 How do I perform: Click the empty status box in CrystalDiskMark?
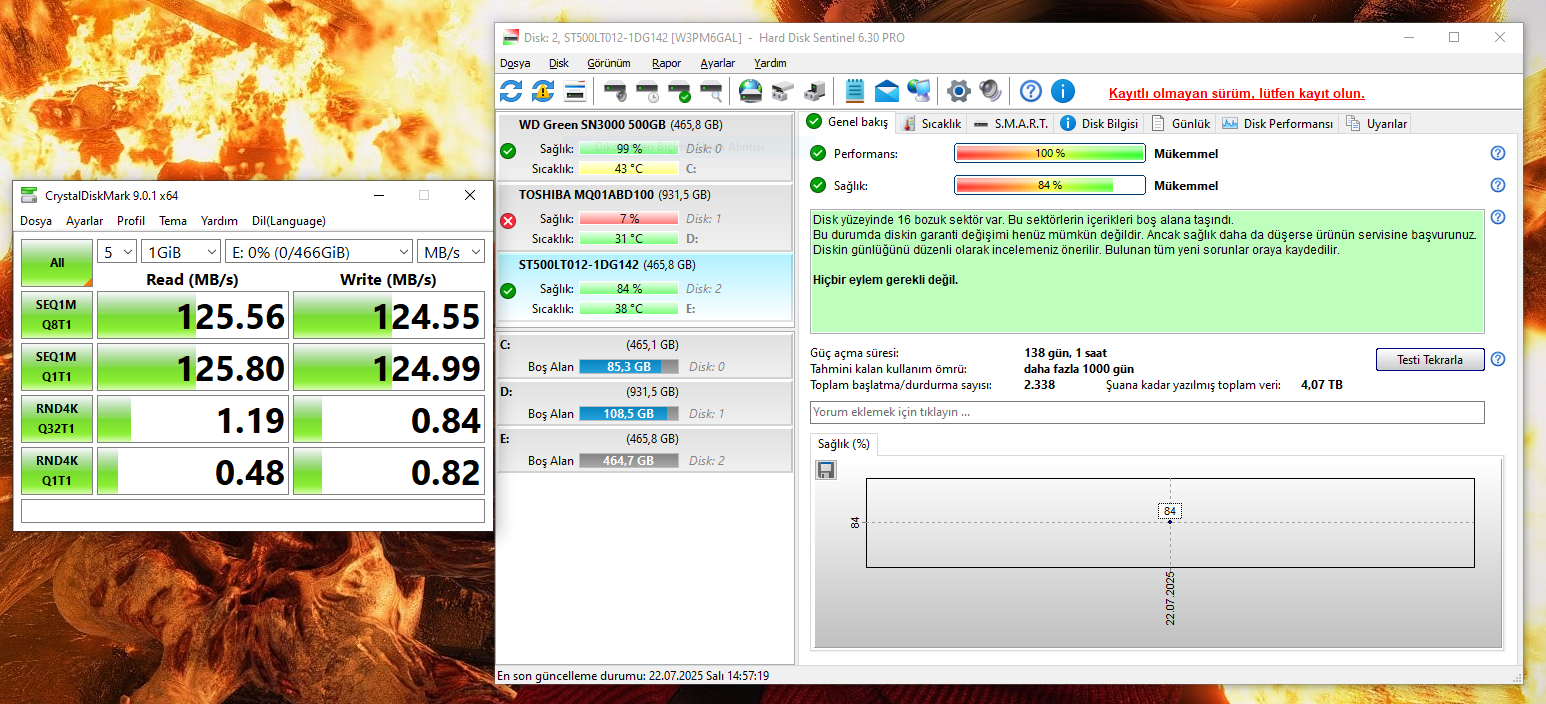pos(253,511)
